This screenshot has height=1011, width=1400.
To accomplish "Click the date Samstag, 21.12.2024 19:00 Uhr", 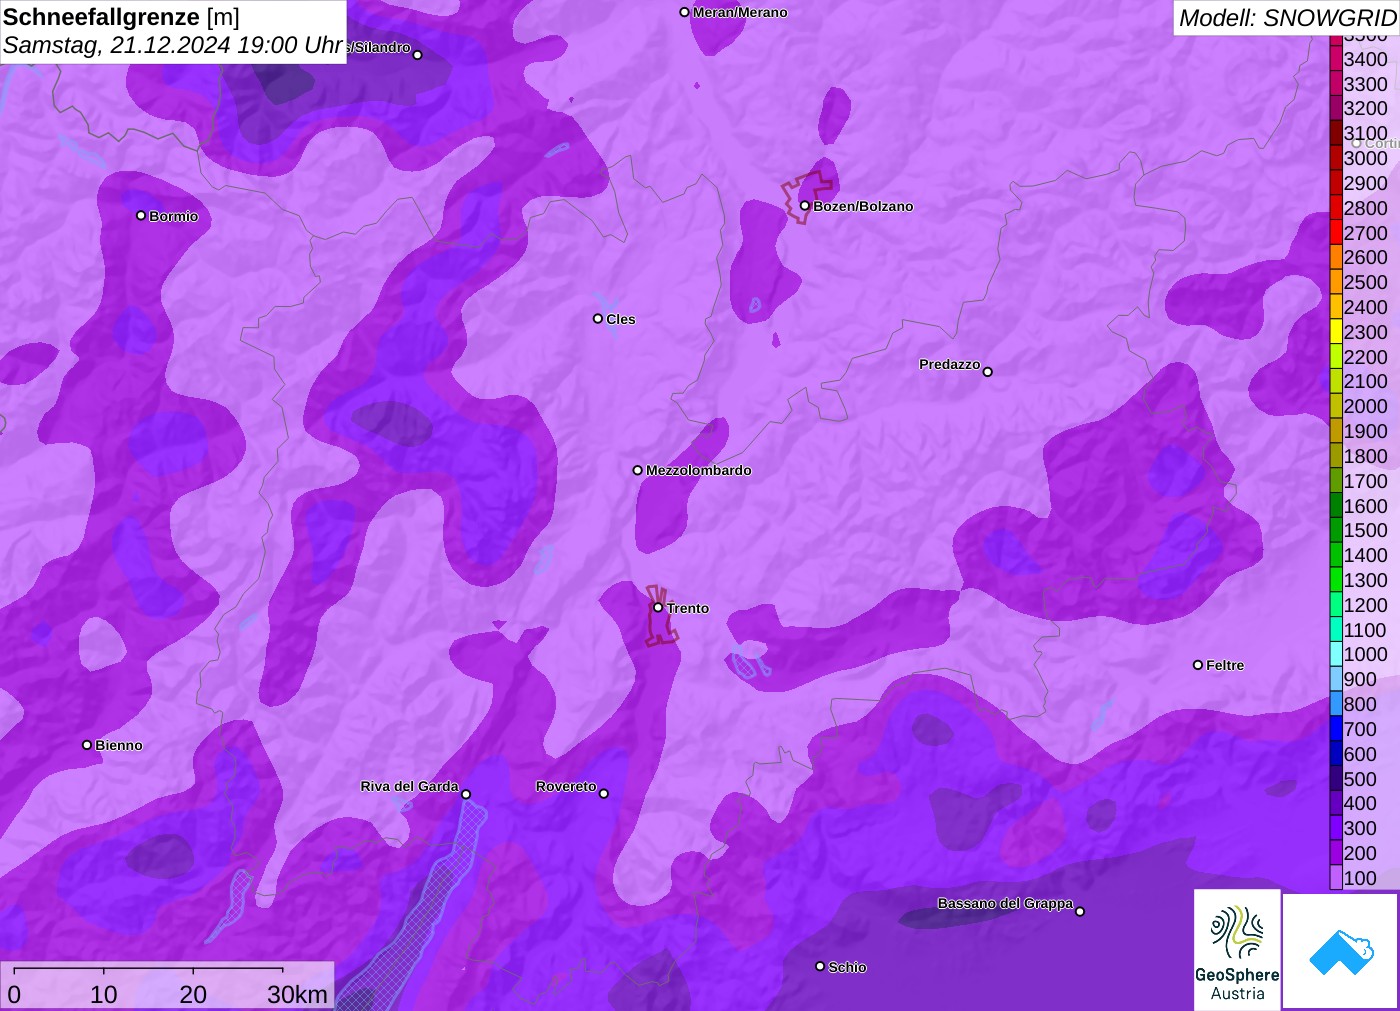I will coord(173,46).
